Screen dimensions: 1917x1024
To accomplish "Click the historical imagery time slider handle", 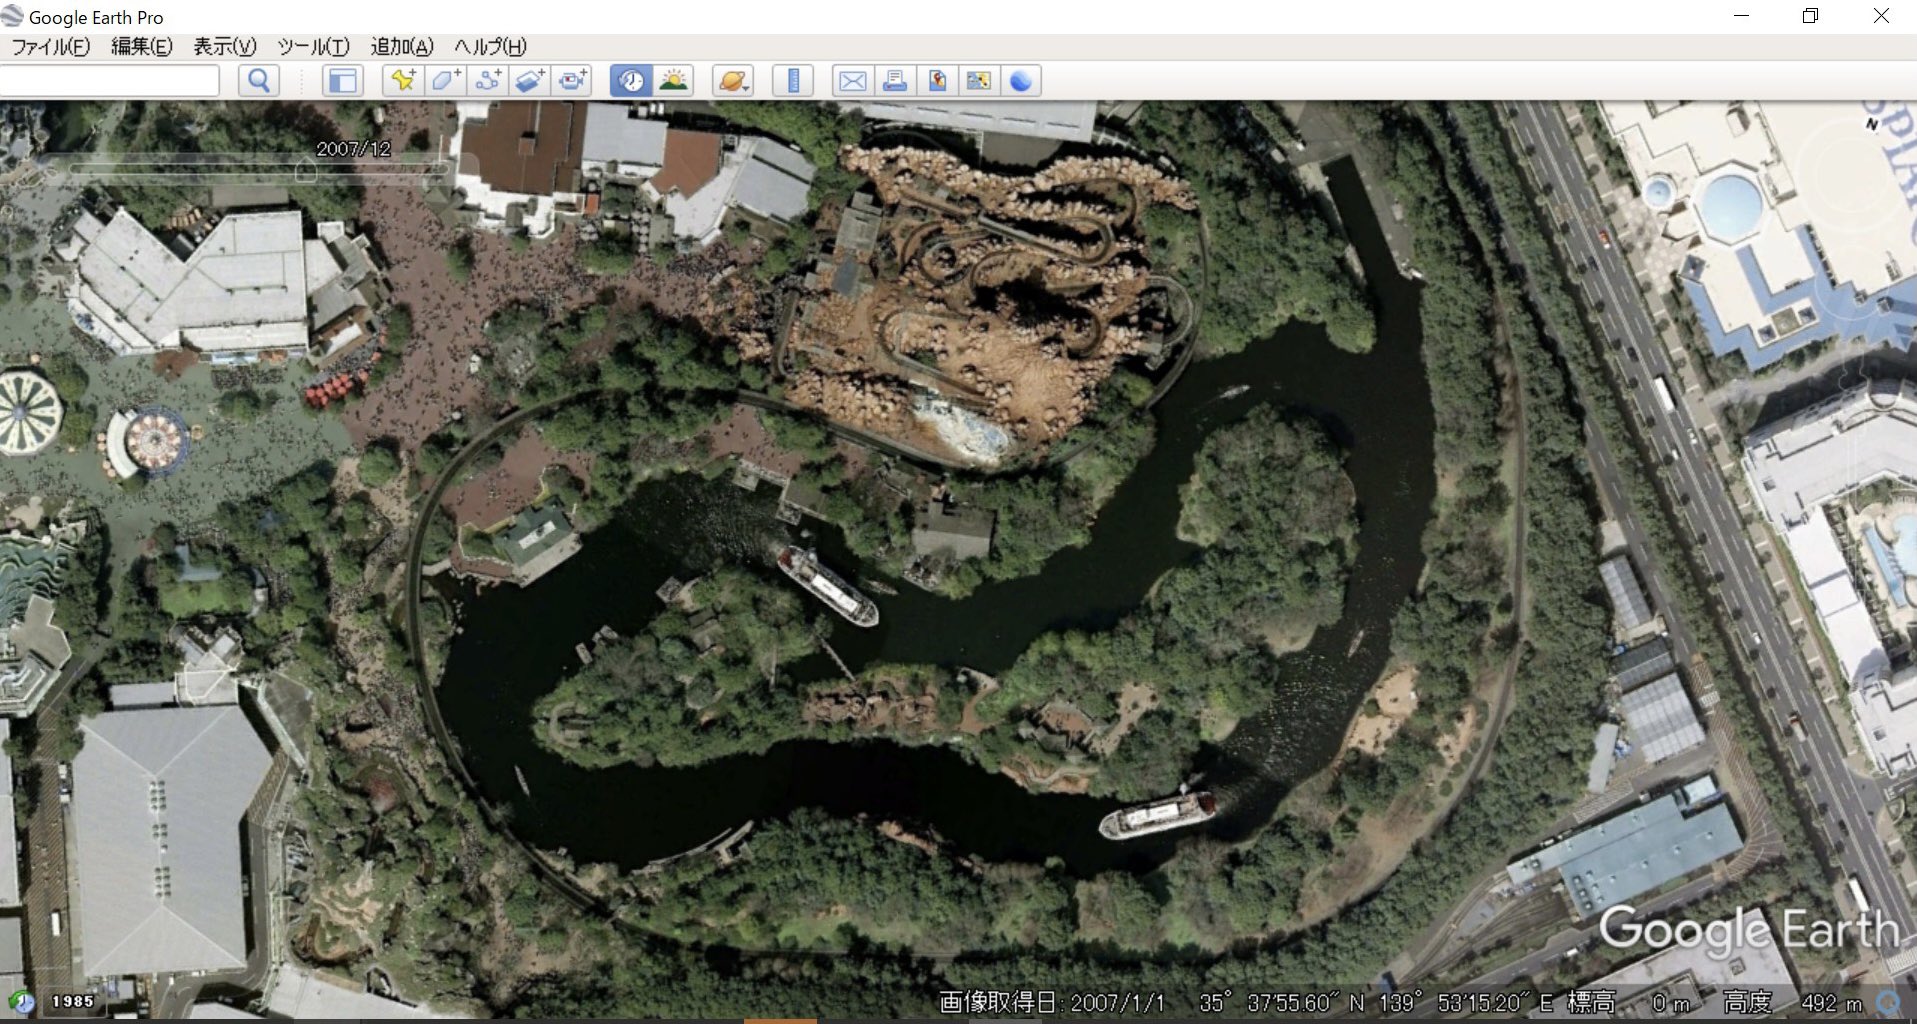I will pos(306,171).
